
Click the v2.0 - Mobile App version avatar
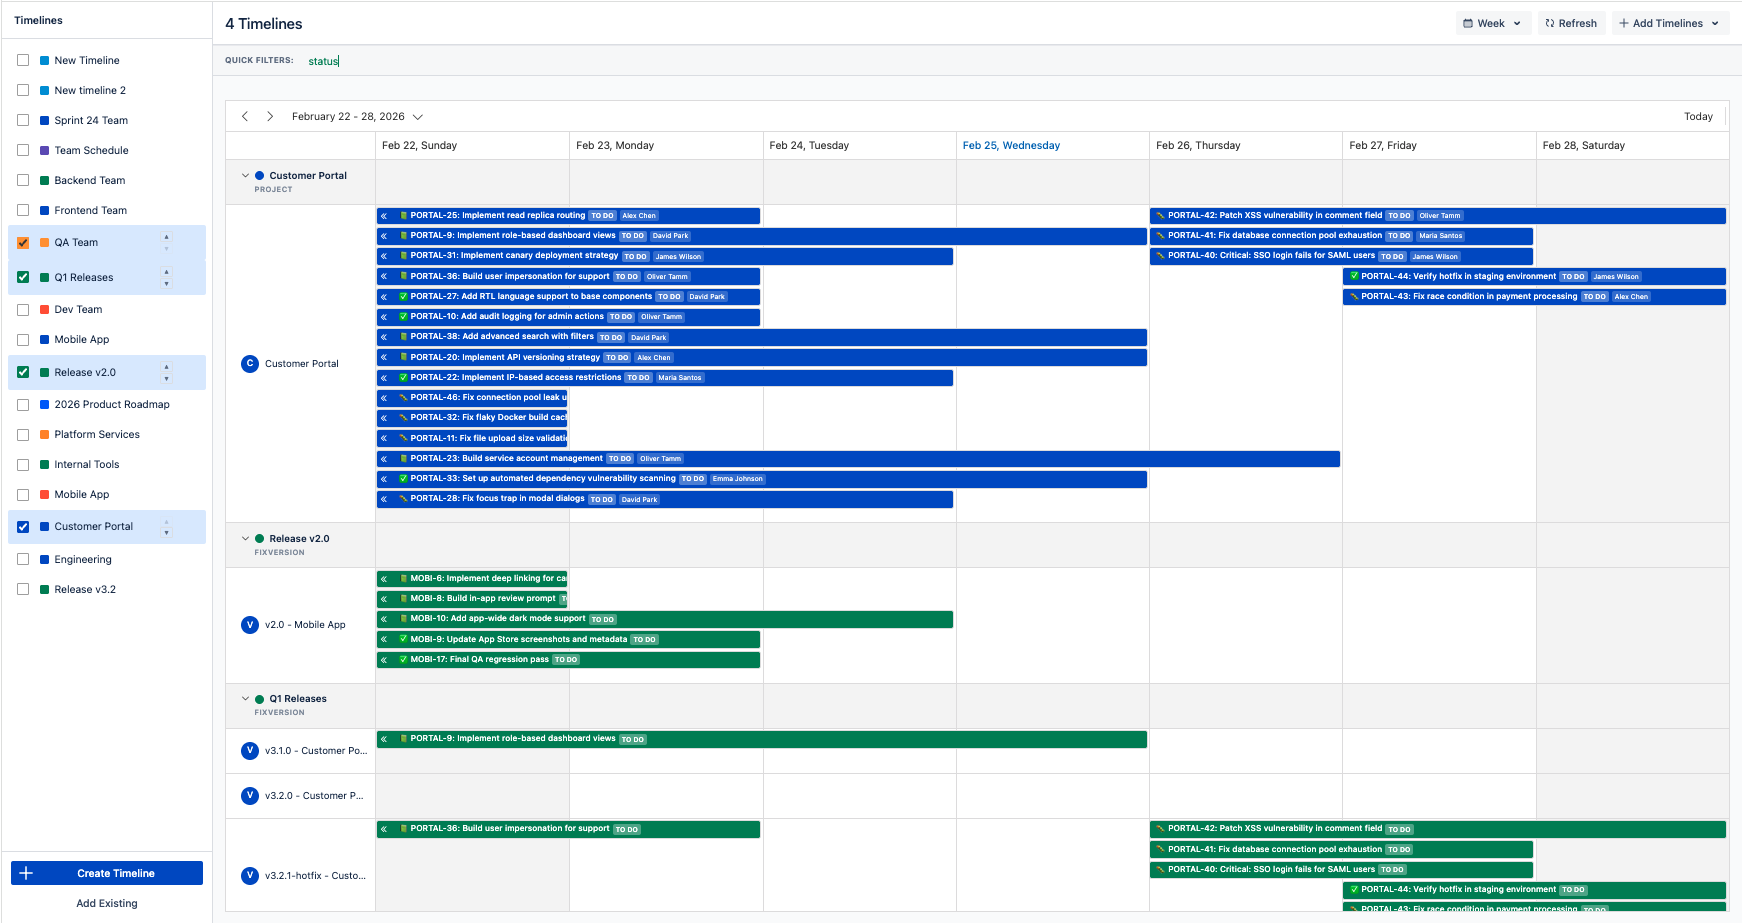(x=249, y=624)
